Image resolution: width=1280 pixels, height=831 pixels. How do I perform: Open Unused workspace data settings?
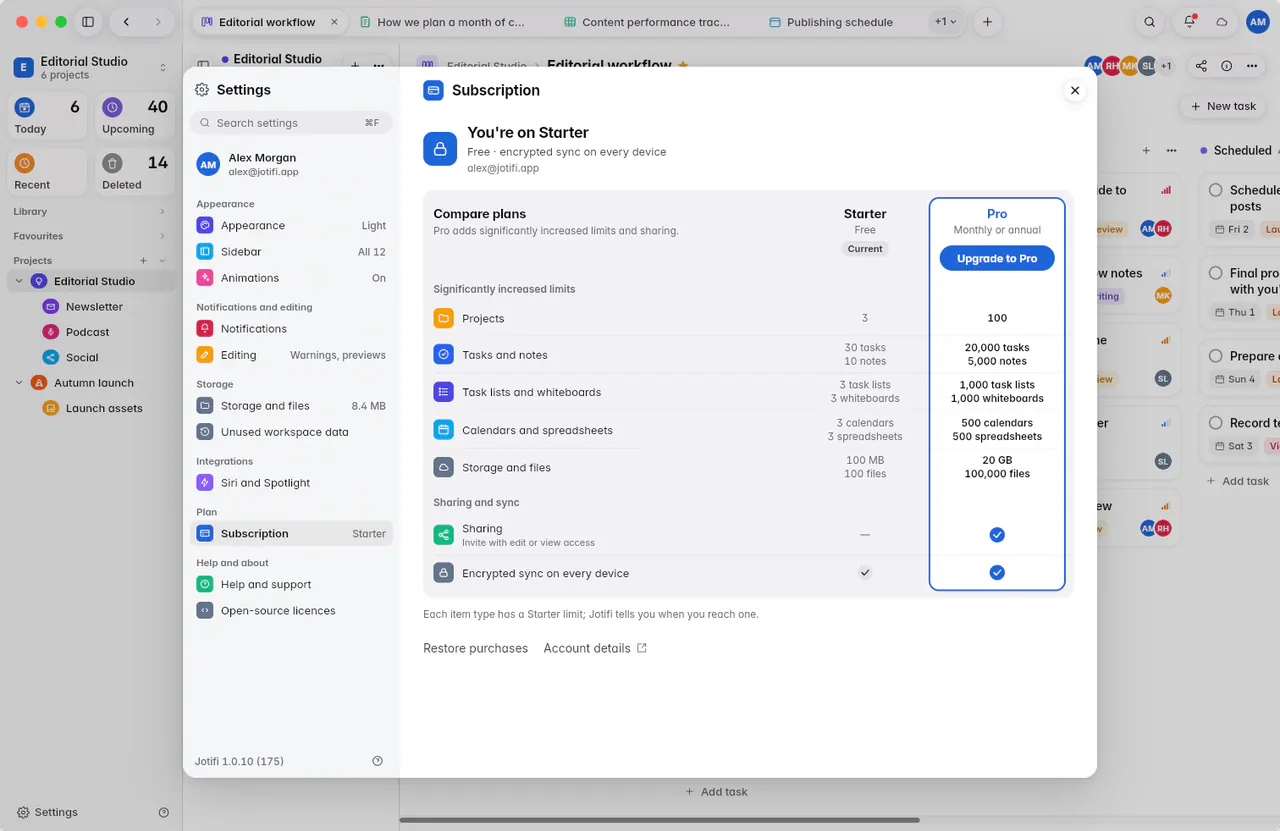(291, 432)
